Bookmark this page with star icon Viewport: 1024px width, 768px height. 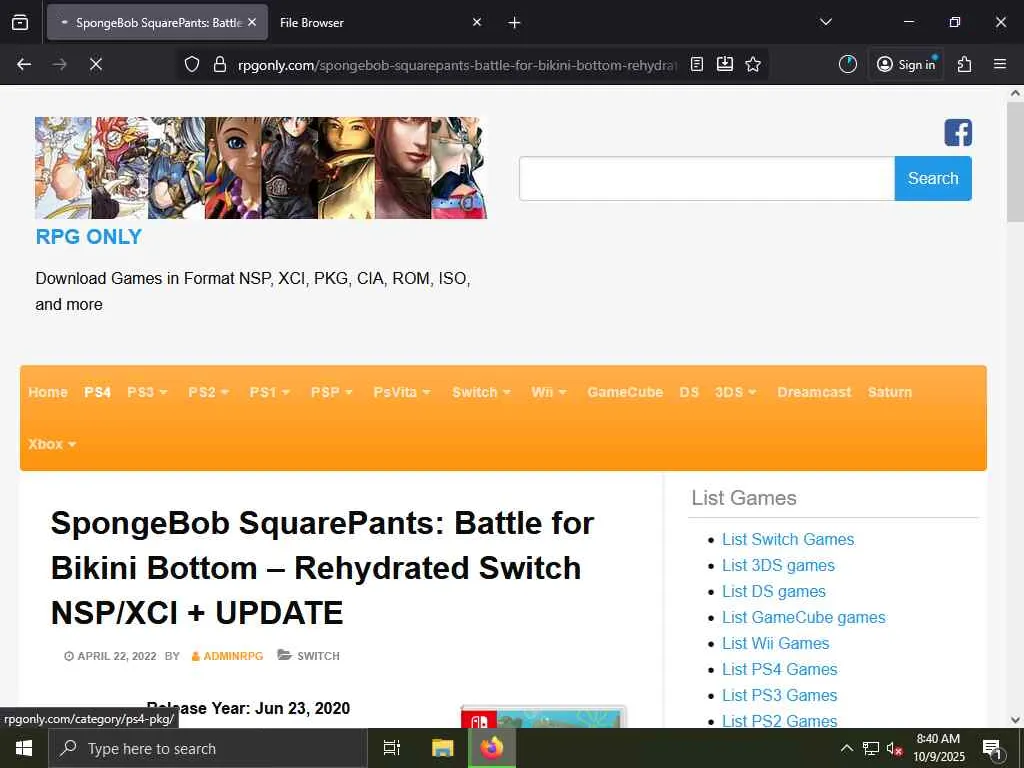click(x=753, y=64)
